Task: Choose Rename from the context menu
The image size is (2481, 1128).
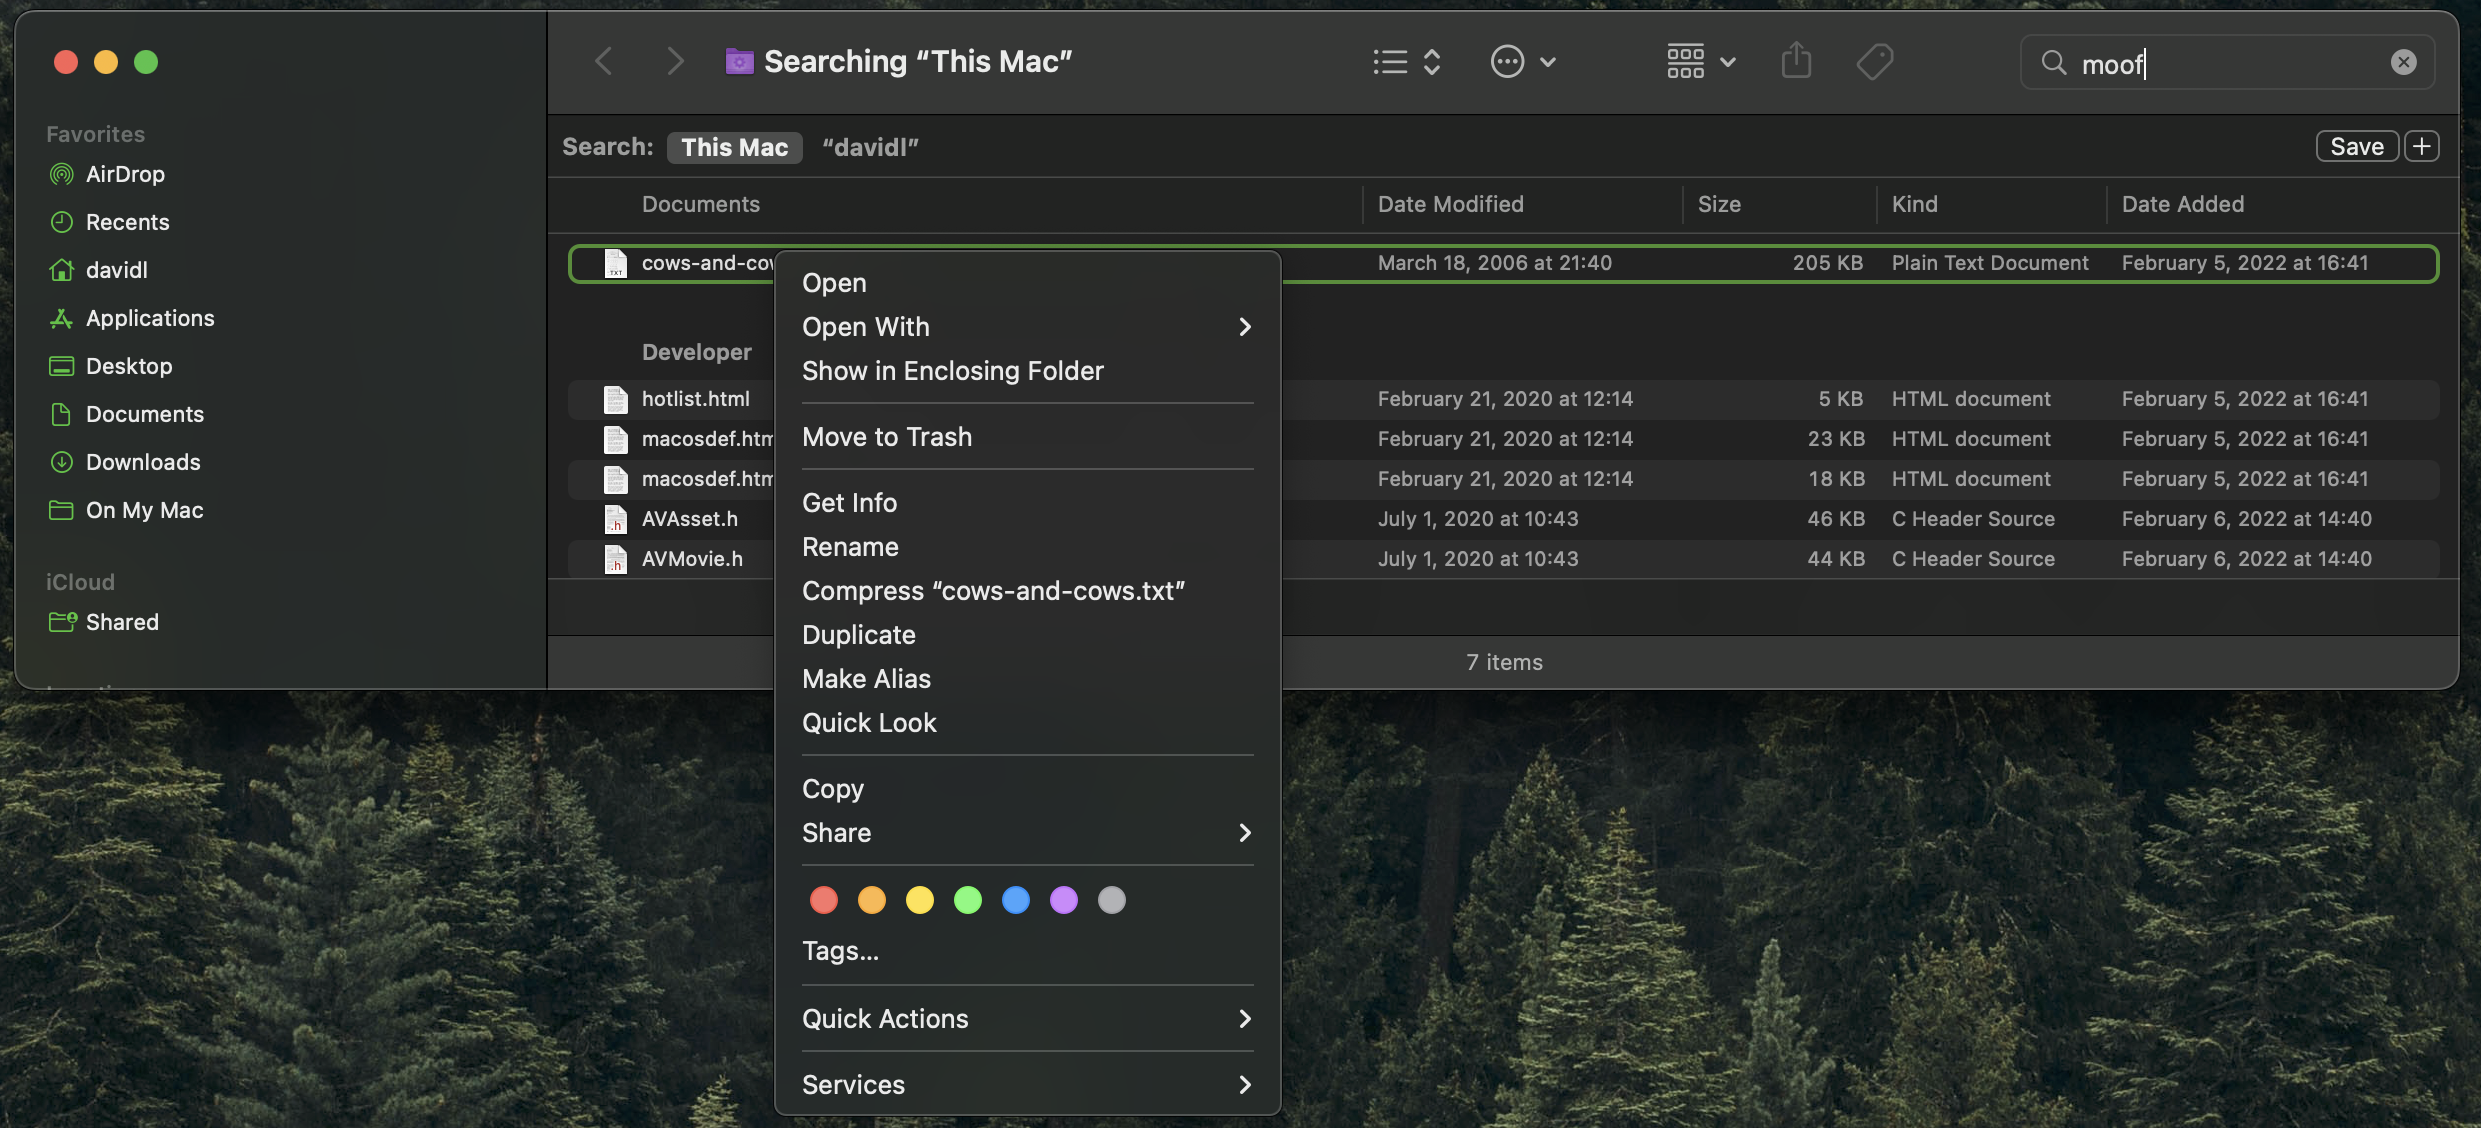Action: (x=1027, y=547)
